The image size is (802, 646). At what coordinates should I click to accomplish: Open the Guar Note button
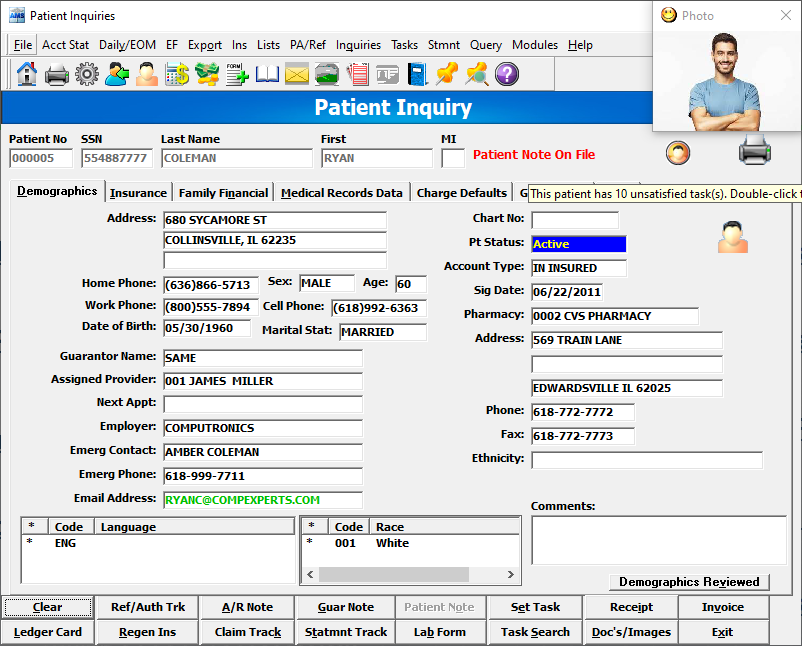point(346,607)
